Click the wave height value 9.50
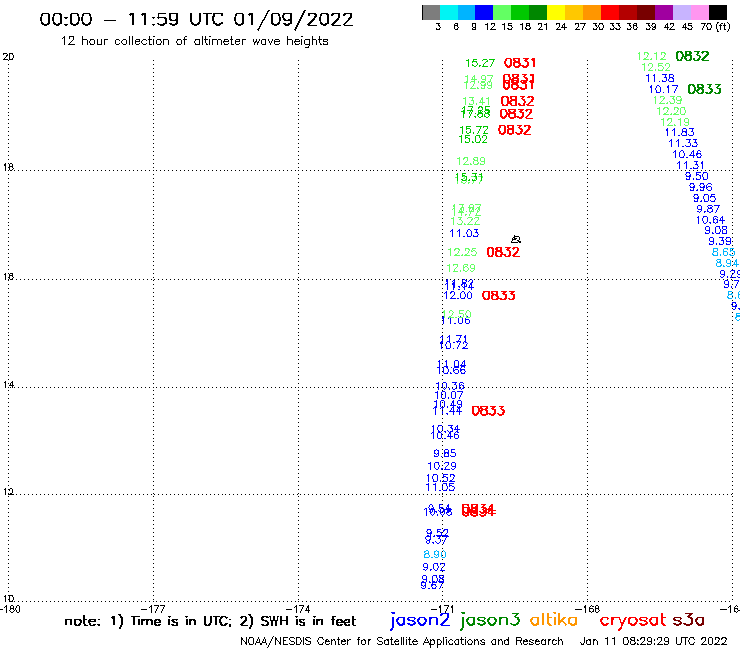Viewport: 740px width, 650px height. click(697, 176)
